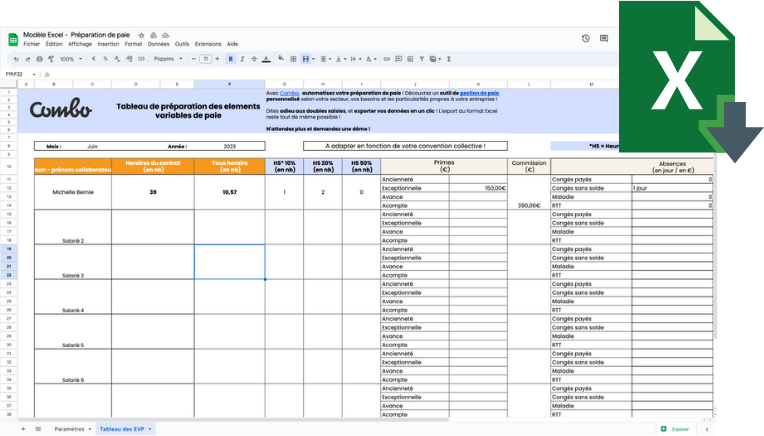The image size is (764, 436).
Task: Collapse the side panel arrow at bottom right
Action: click(x=707, y=429)
